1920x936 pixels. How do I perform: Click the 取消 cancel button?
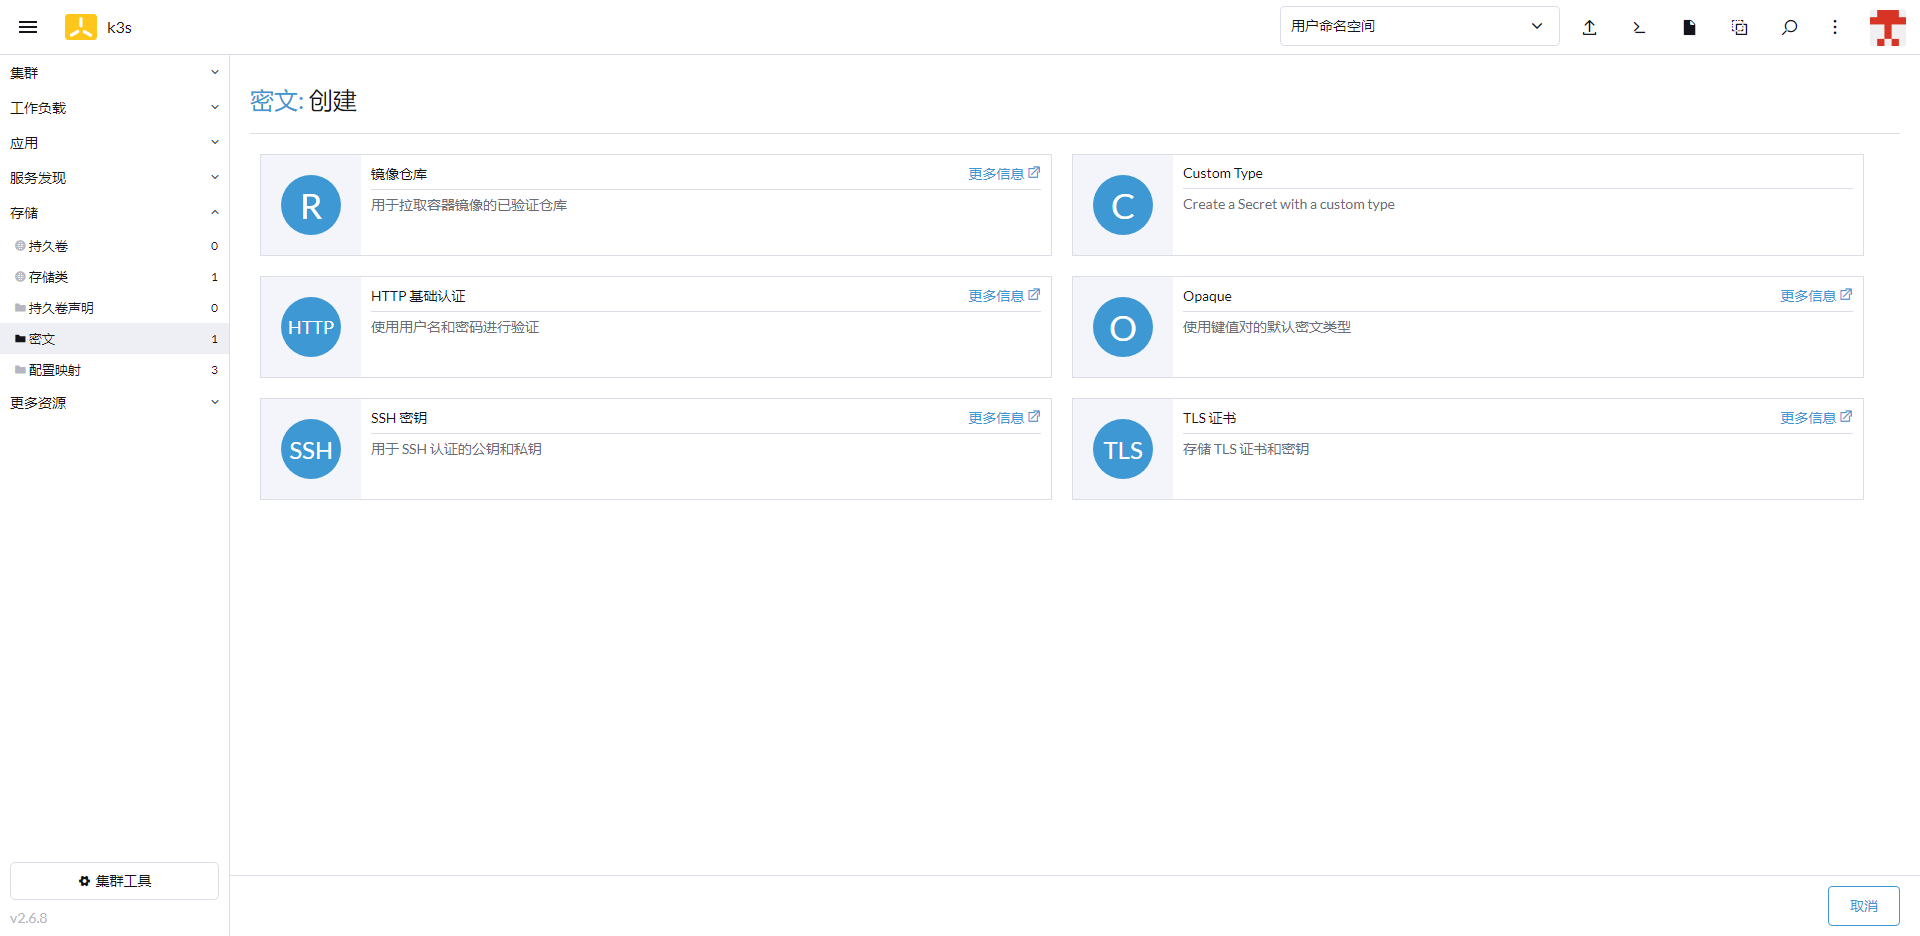click(x=1863, y=906)
